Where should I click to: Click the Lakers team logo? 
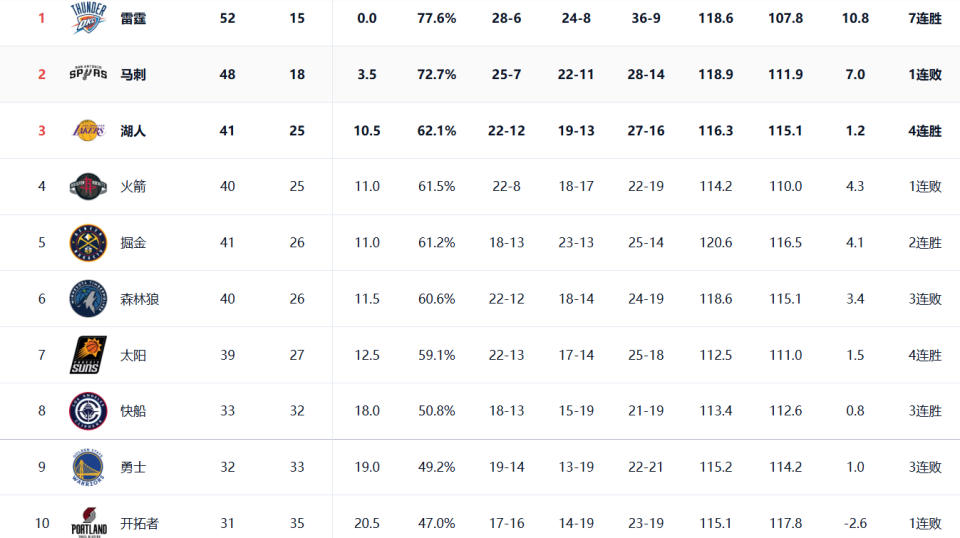click(88, 130)
